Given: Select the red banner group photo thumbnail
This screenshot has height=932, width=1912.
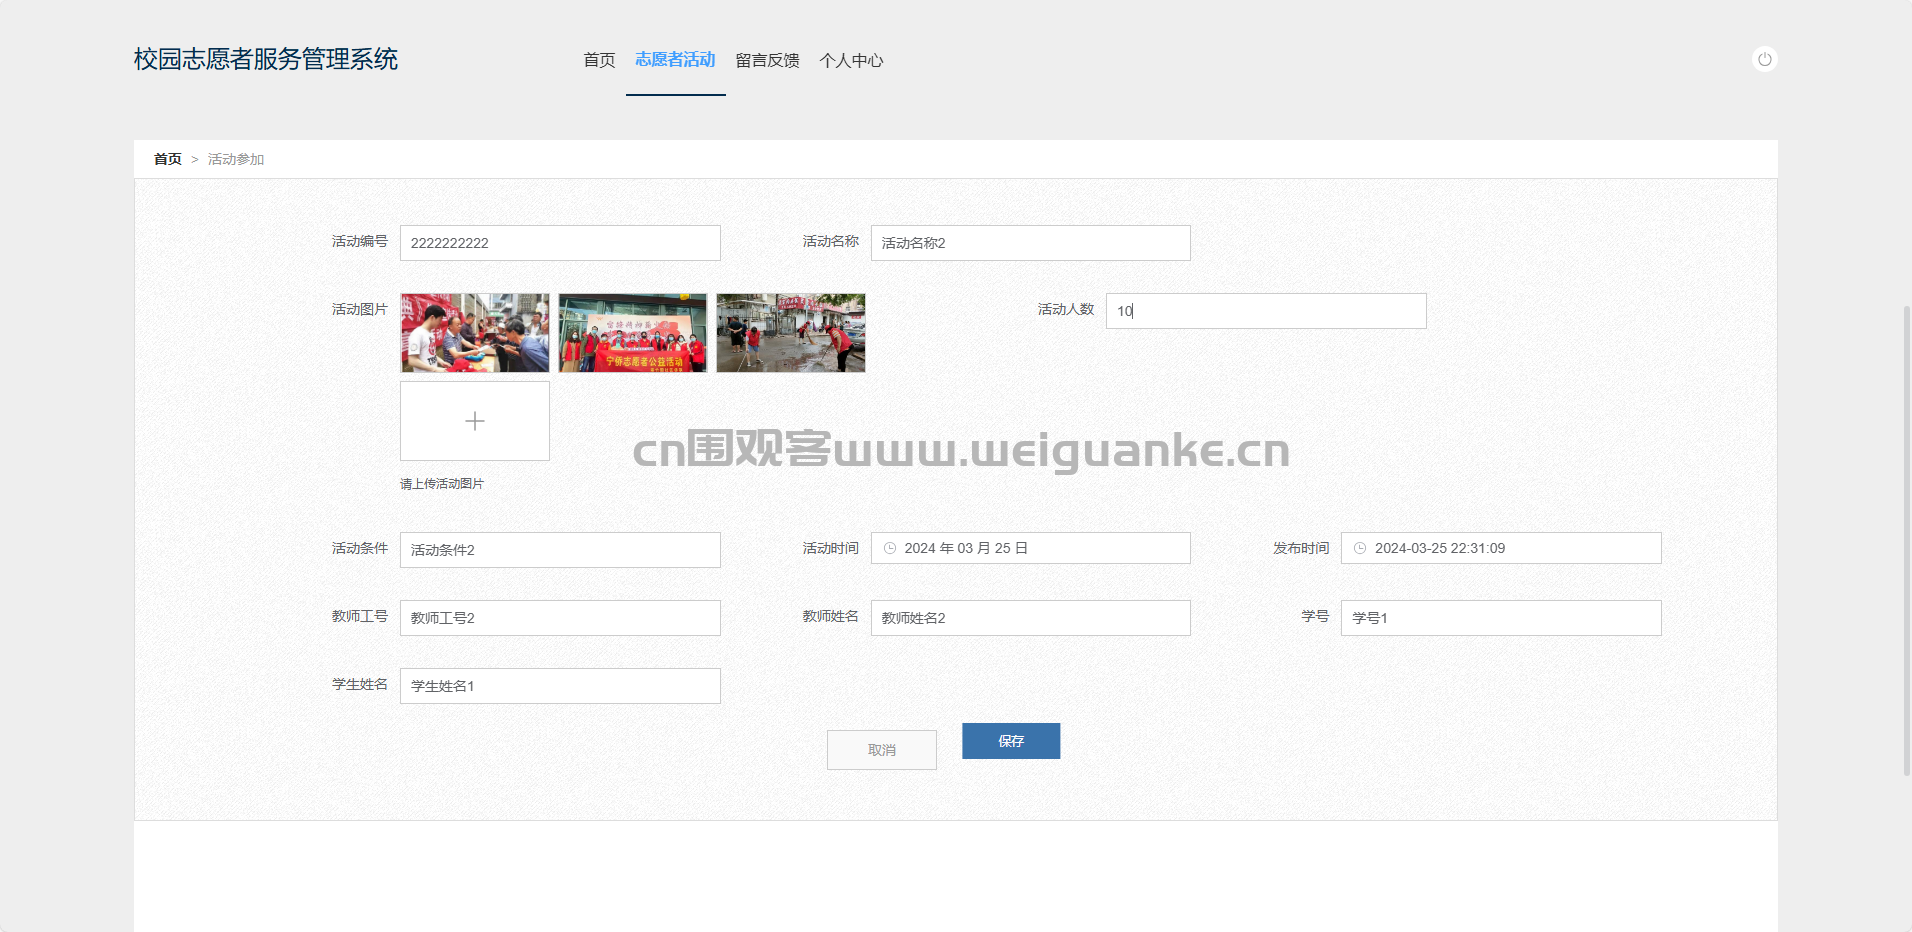Looking at the screenshot, I should 633,333.
